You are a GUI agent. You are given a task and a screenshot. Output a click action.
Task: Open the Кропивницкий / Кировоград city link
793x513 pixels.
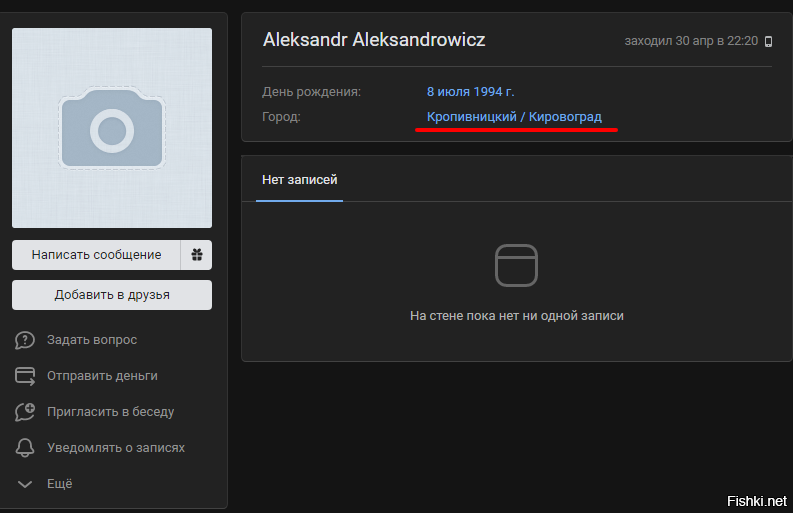pos(514,117)
